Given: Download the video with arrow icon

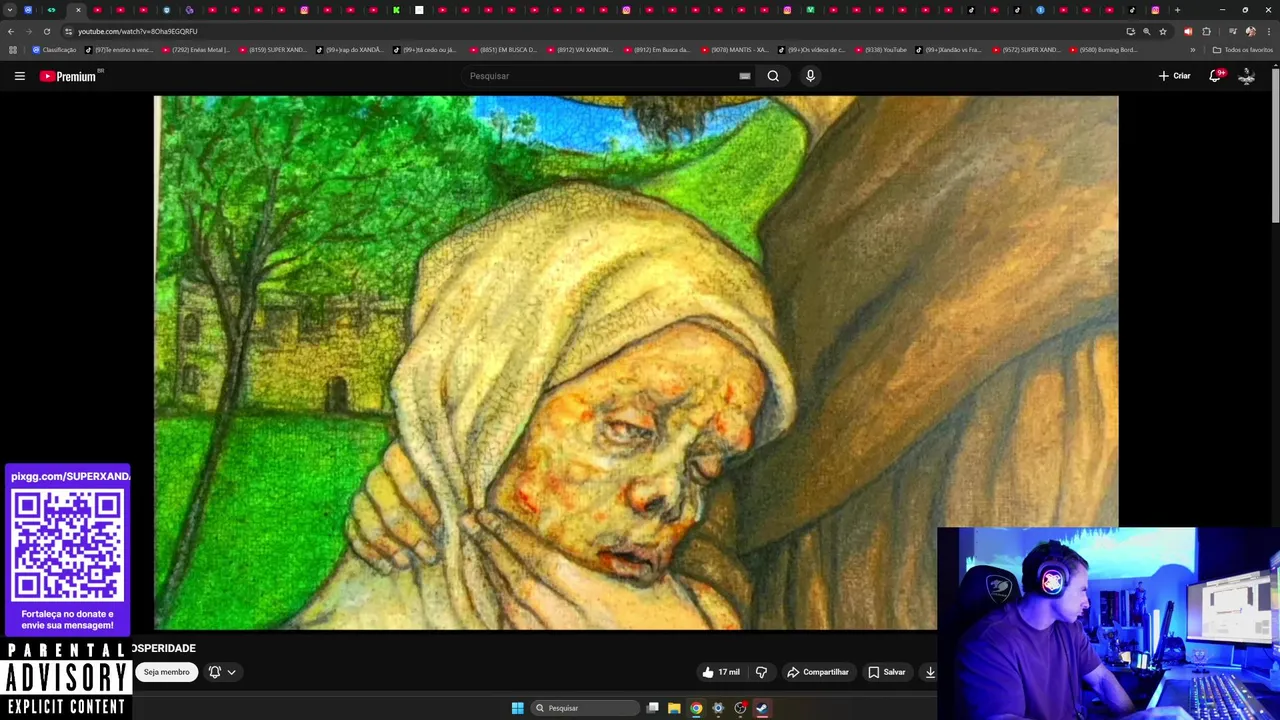Looking at the screenshot, I should (930, 672).
